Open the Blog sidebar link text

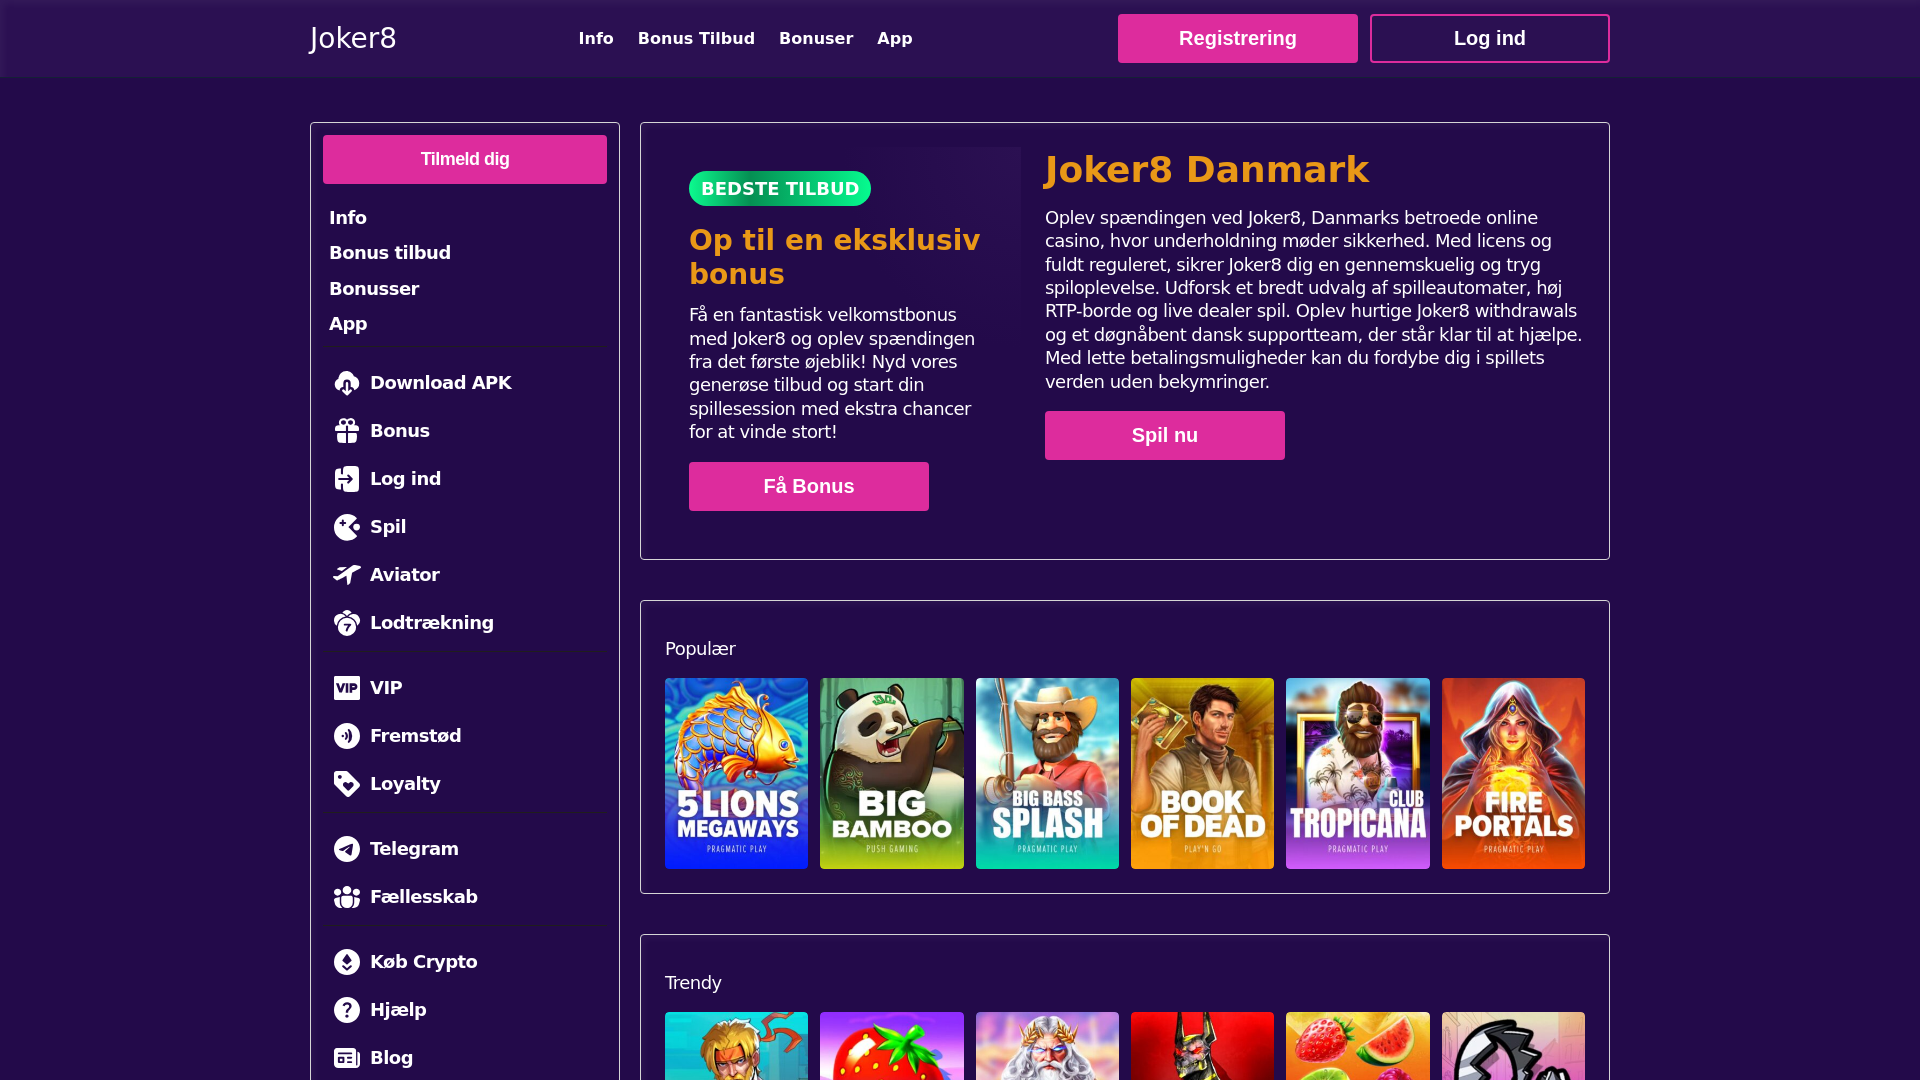[x=391, y=1058]
